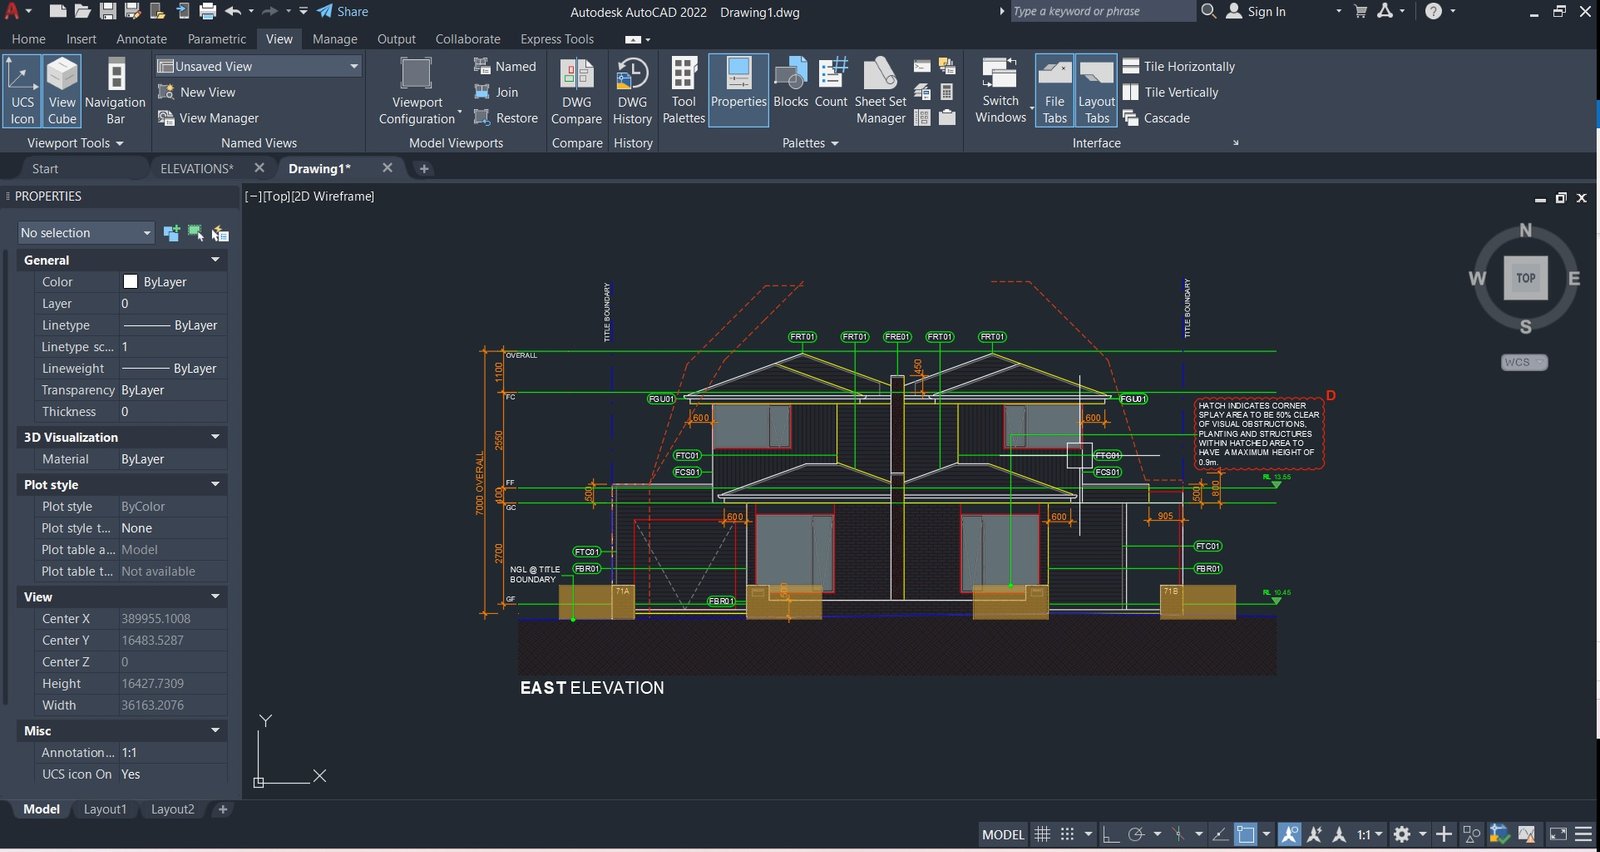This screenshot has height=852, width=1600.
Task: Open DWG History
Action: point(632,90)
